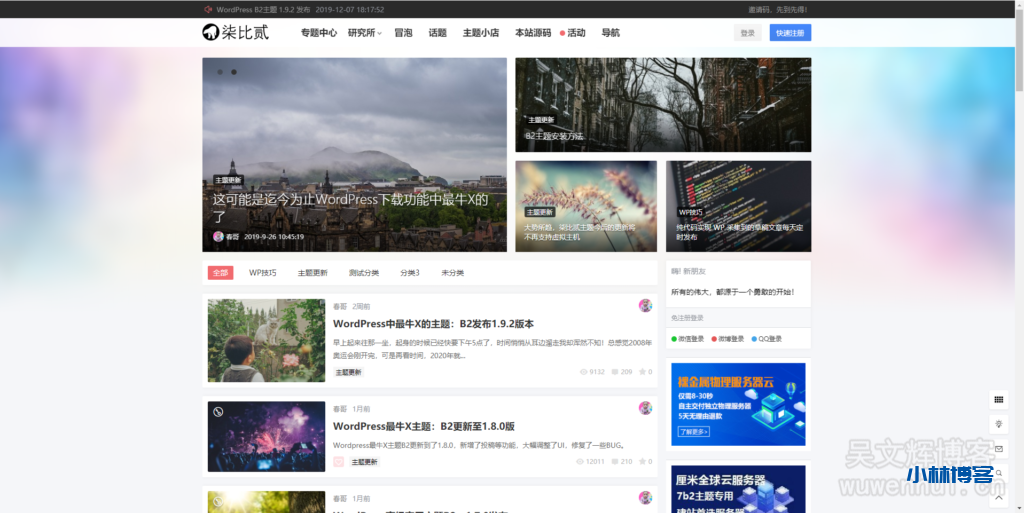Select the first carousel indicator dot

(219, 72)
